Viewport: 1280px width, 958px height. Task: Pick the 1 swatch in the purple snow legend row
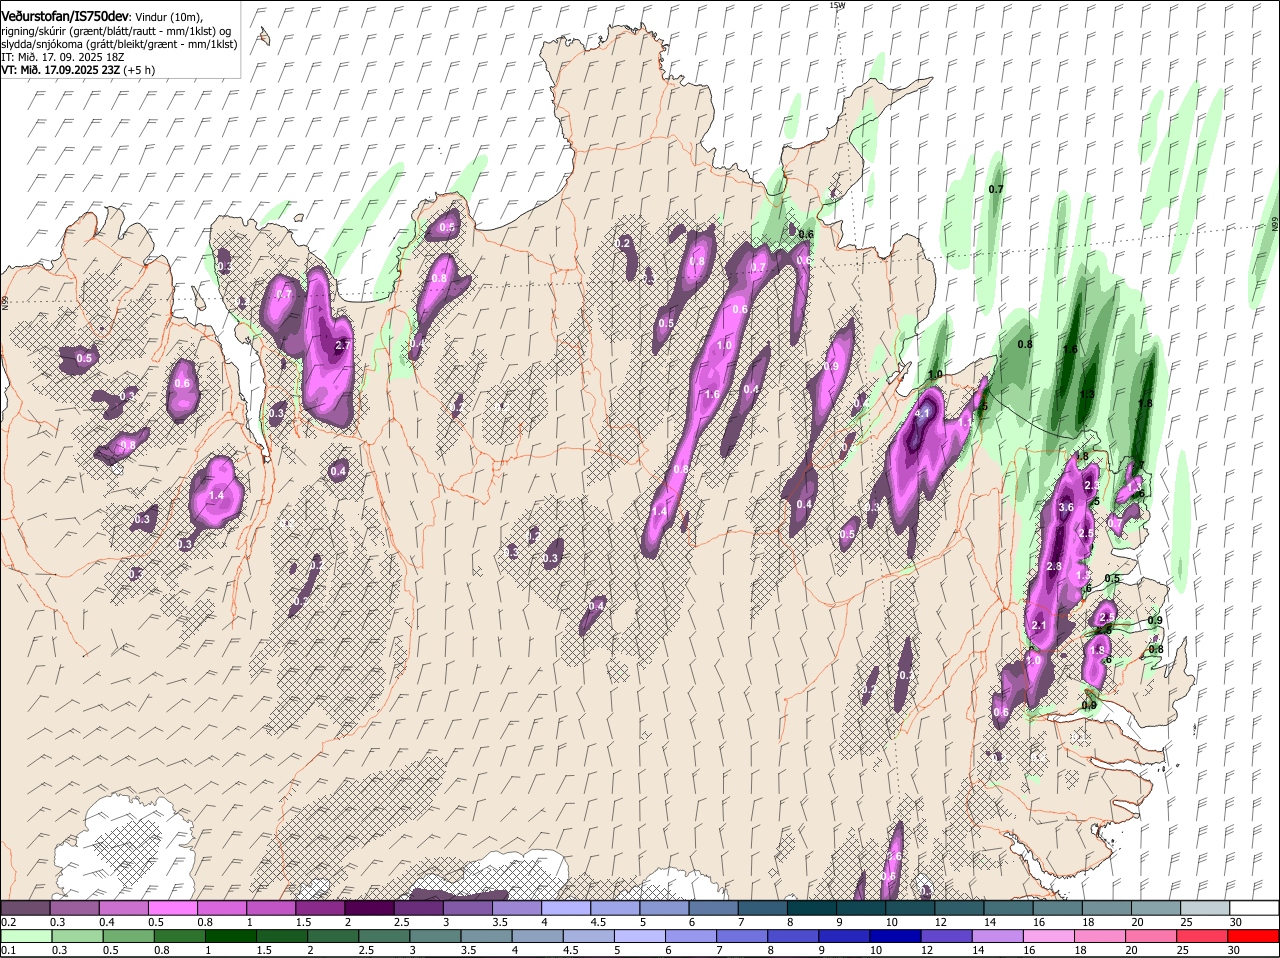tap(270, 907)
